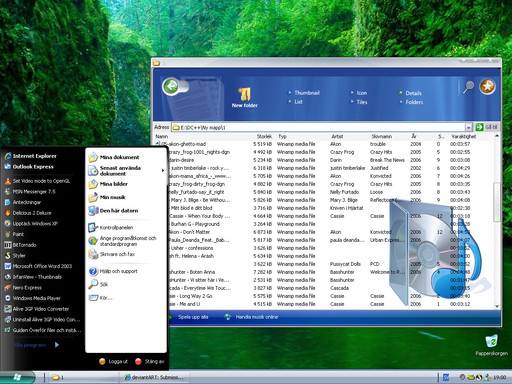Open Kontrollpanelen from Start menu
The image size is (512, 384).
(x=111, y=228)
